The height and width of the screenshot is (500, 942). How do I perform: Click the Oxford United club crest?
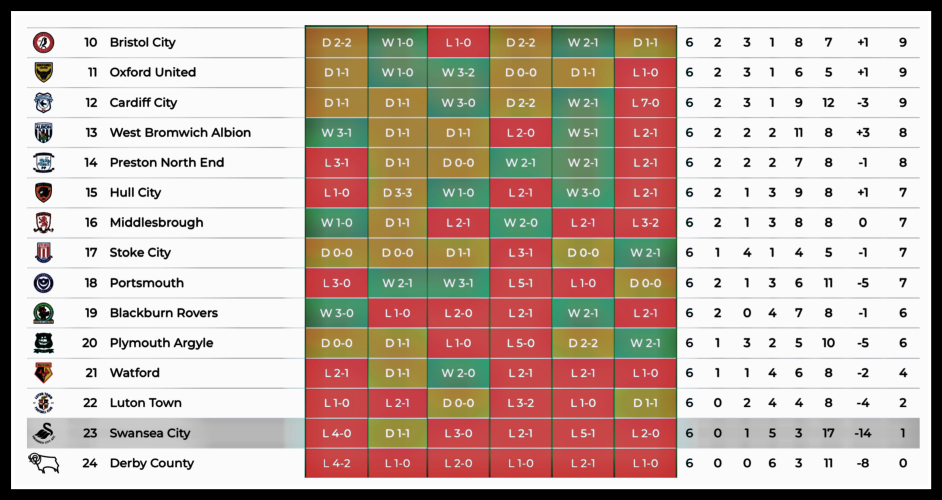pyautogui.click(x=44, y=73)
